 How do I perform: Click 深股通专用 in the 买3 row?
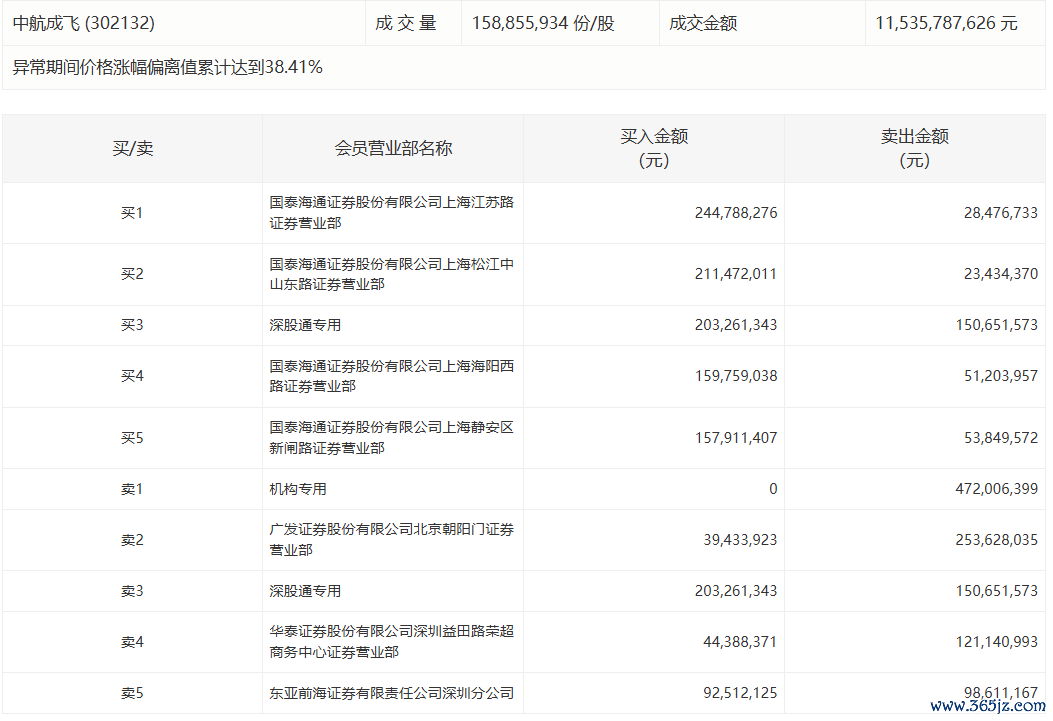tap(305, 325)
